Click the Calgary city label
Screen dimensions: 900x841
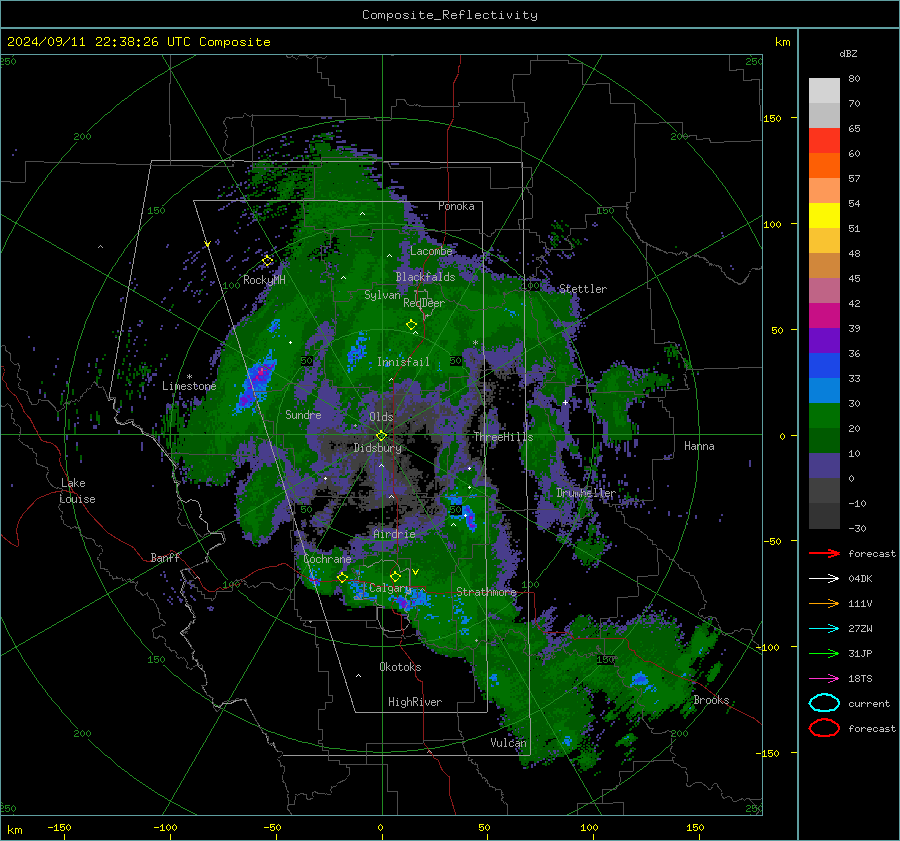pyautogui.click(x=390, y=588)
